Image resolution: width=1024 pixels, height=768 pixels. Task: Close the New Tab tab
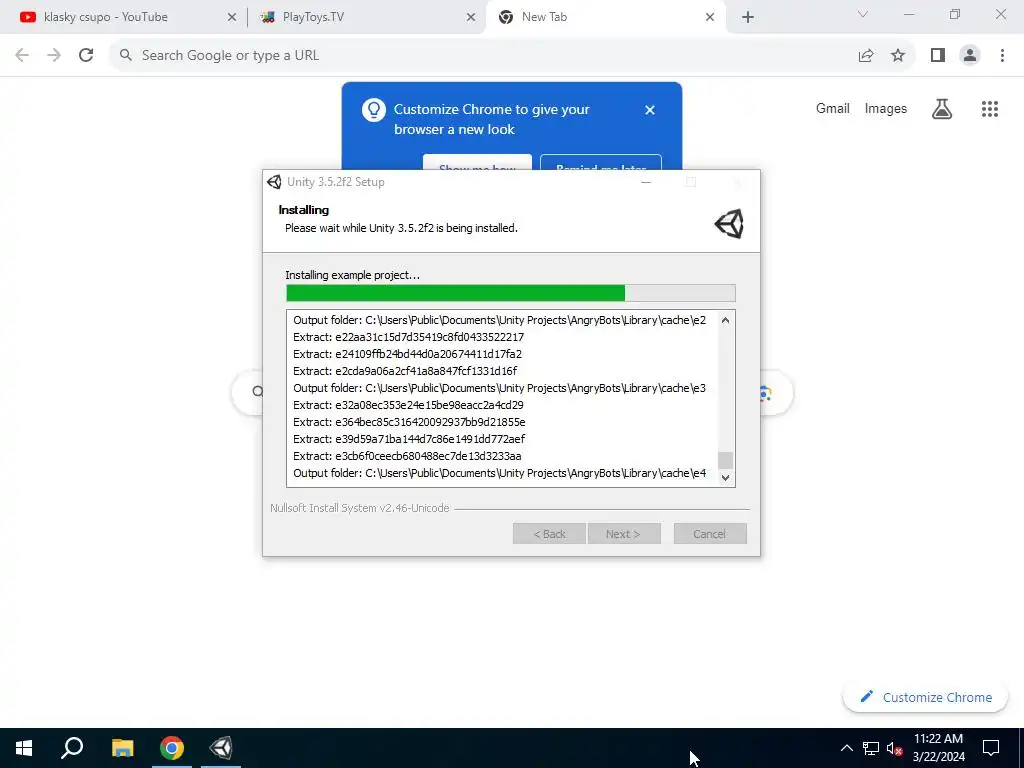point(710,18)
